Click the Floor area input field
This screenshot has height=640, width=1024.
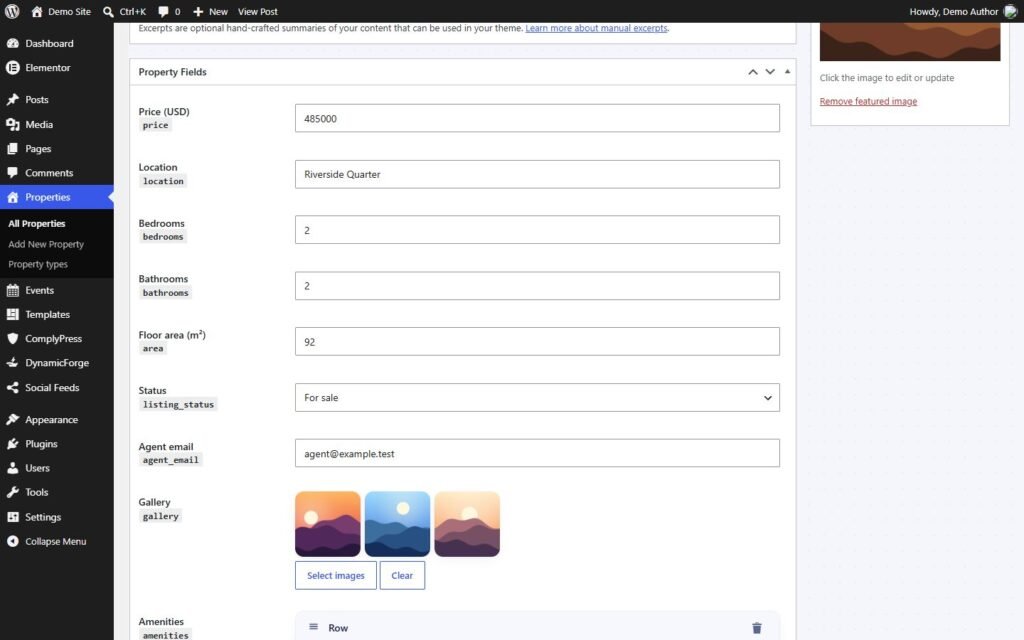coord(537,342)
